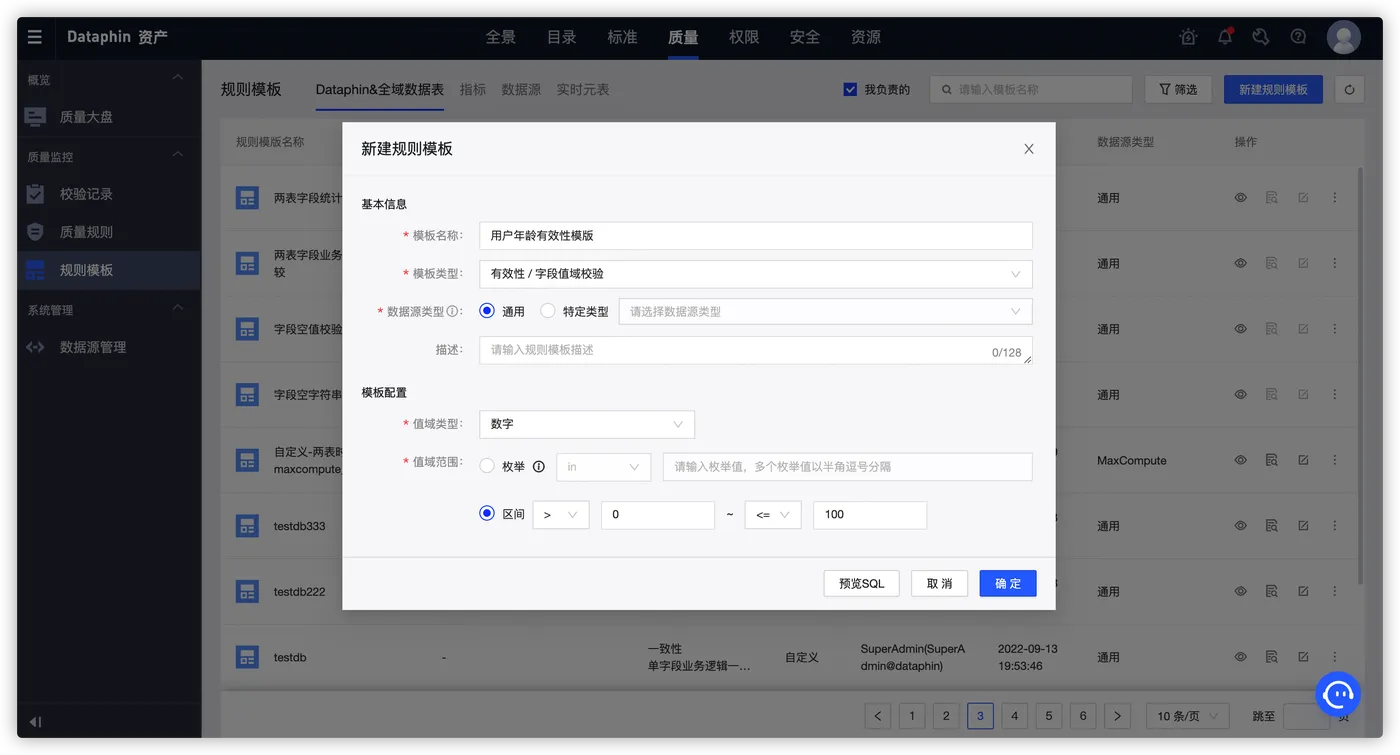Click the refresh icon beside 新建规则模板

click(1349, 90)
